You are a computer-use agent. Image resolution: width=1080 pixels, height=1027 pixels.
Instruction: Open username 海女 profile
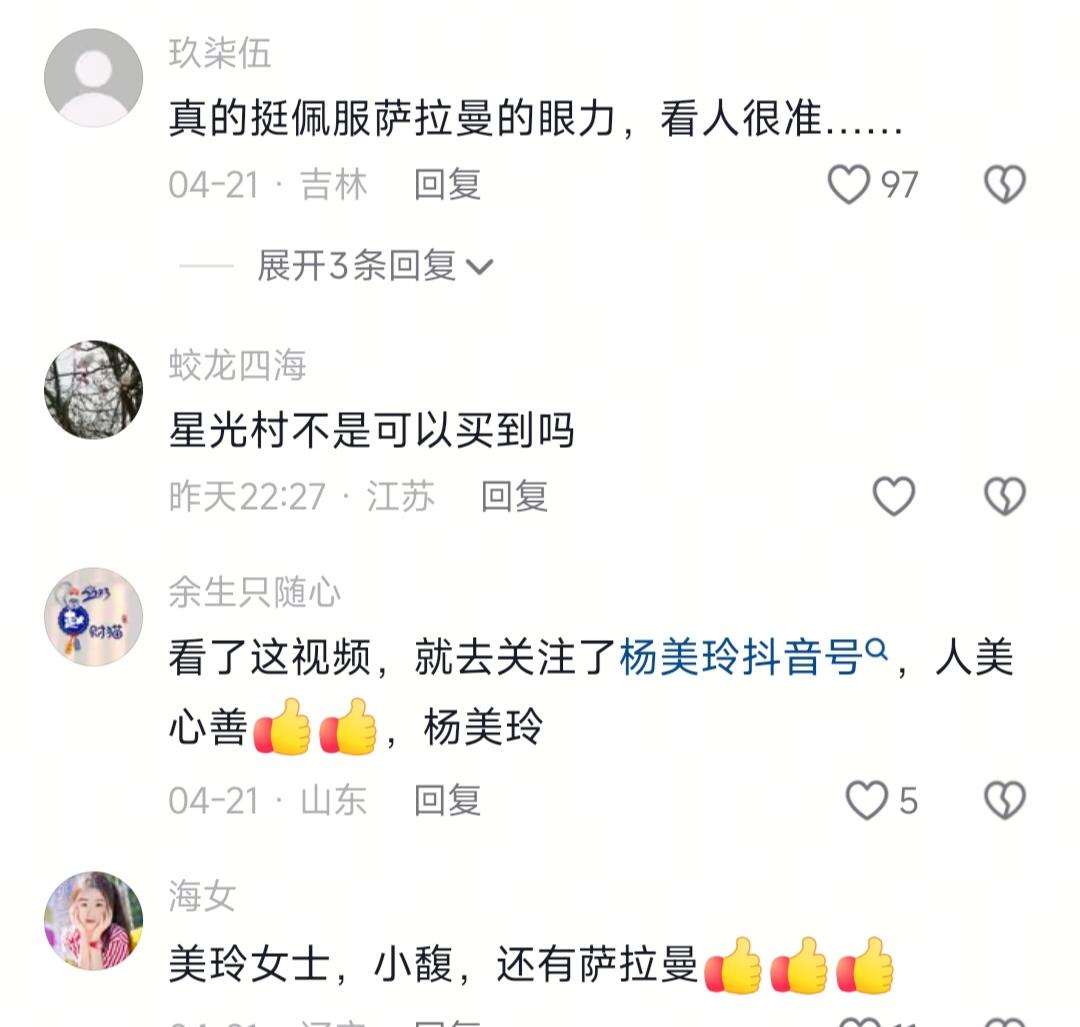202,896
